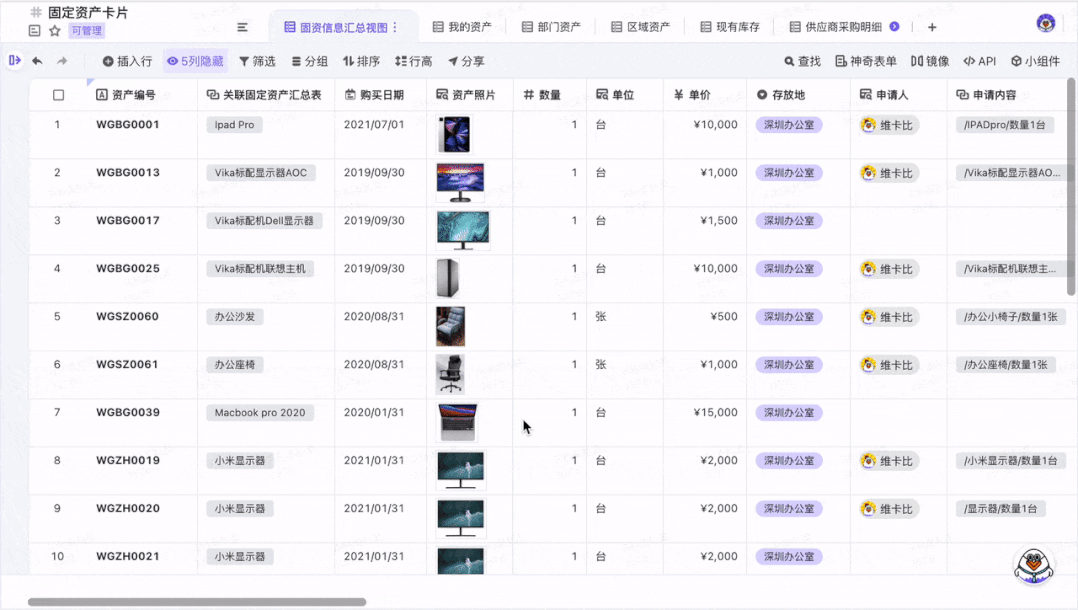Open the description icon below title
Image resolution: width=1078 pixels, height=610 pixels.
click(x=35, y=31)
